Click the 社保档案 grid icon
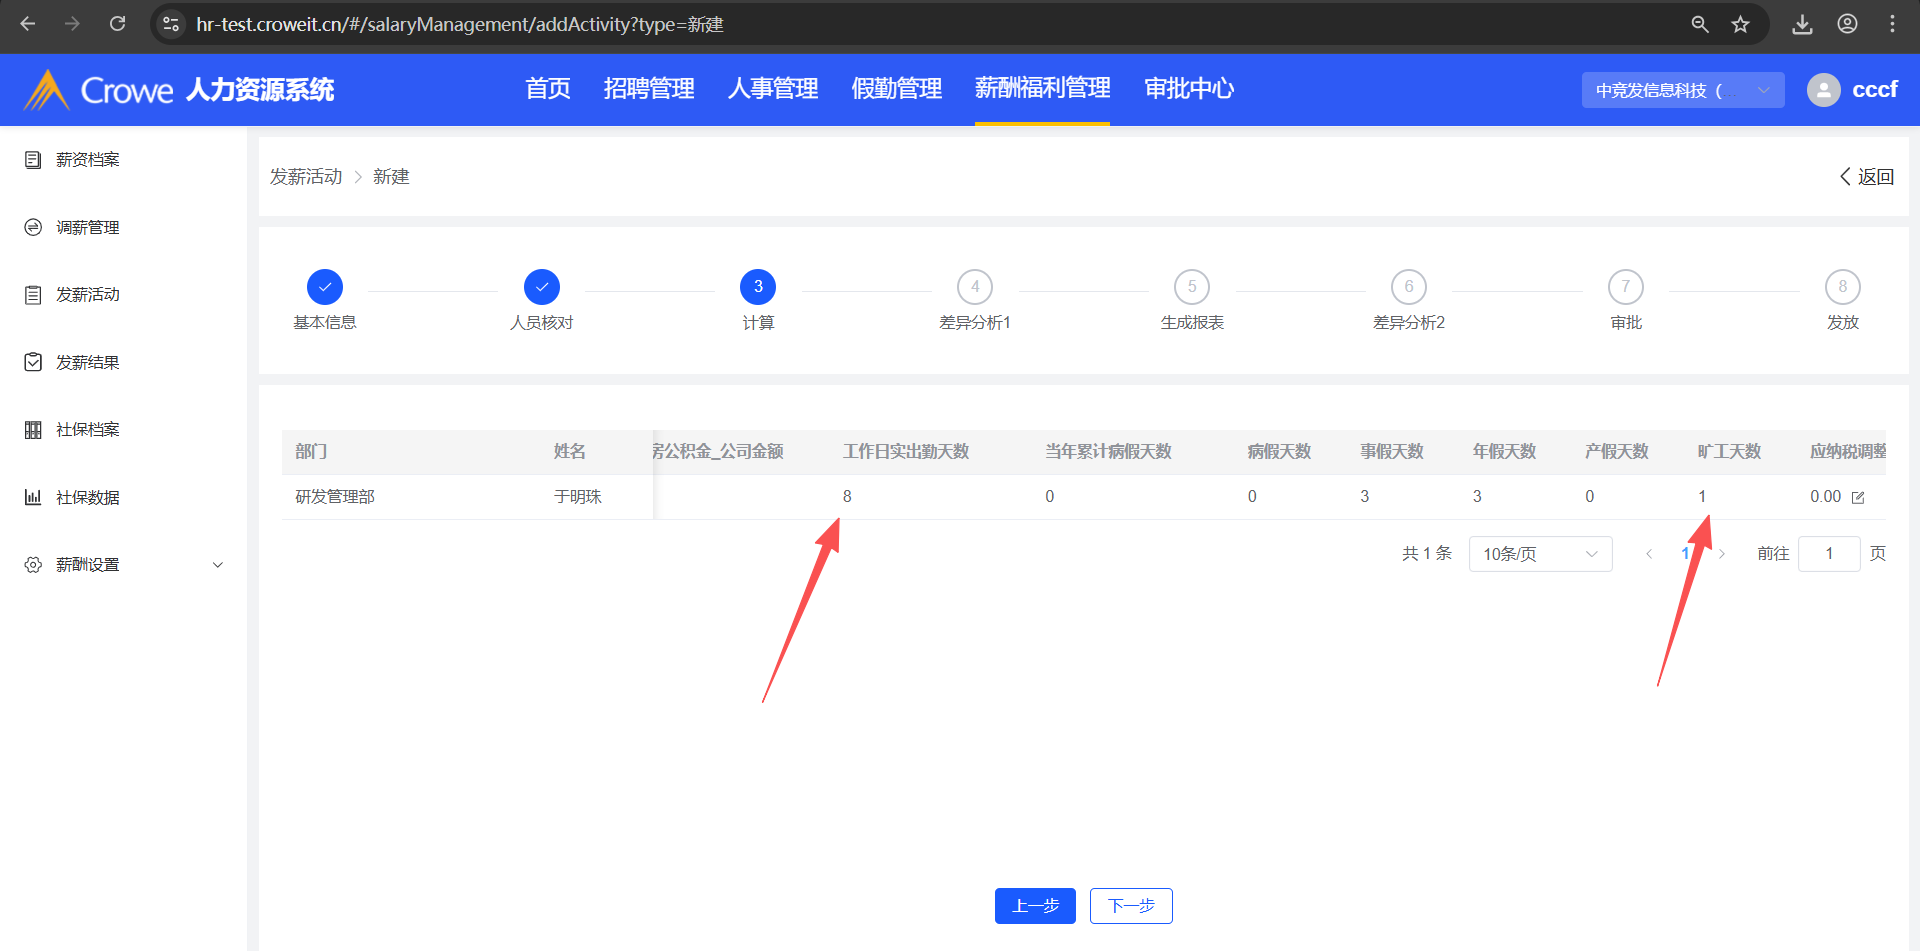The width and height of the screenshot is (1920, 951). (33, 430)
